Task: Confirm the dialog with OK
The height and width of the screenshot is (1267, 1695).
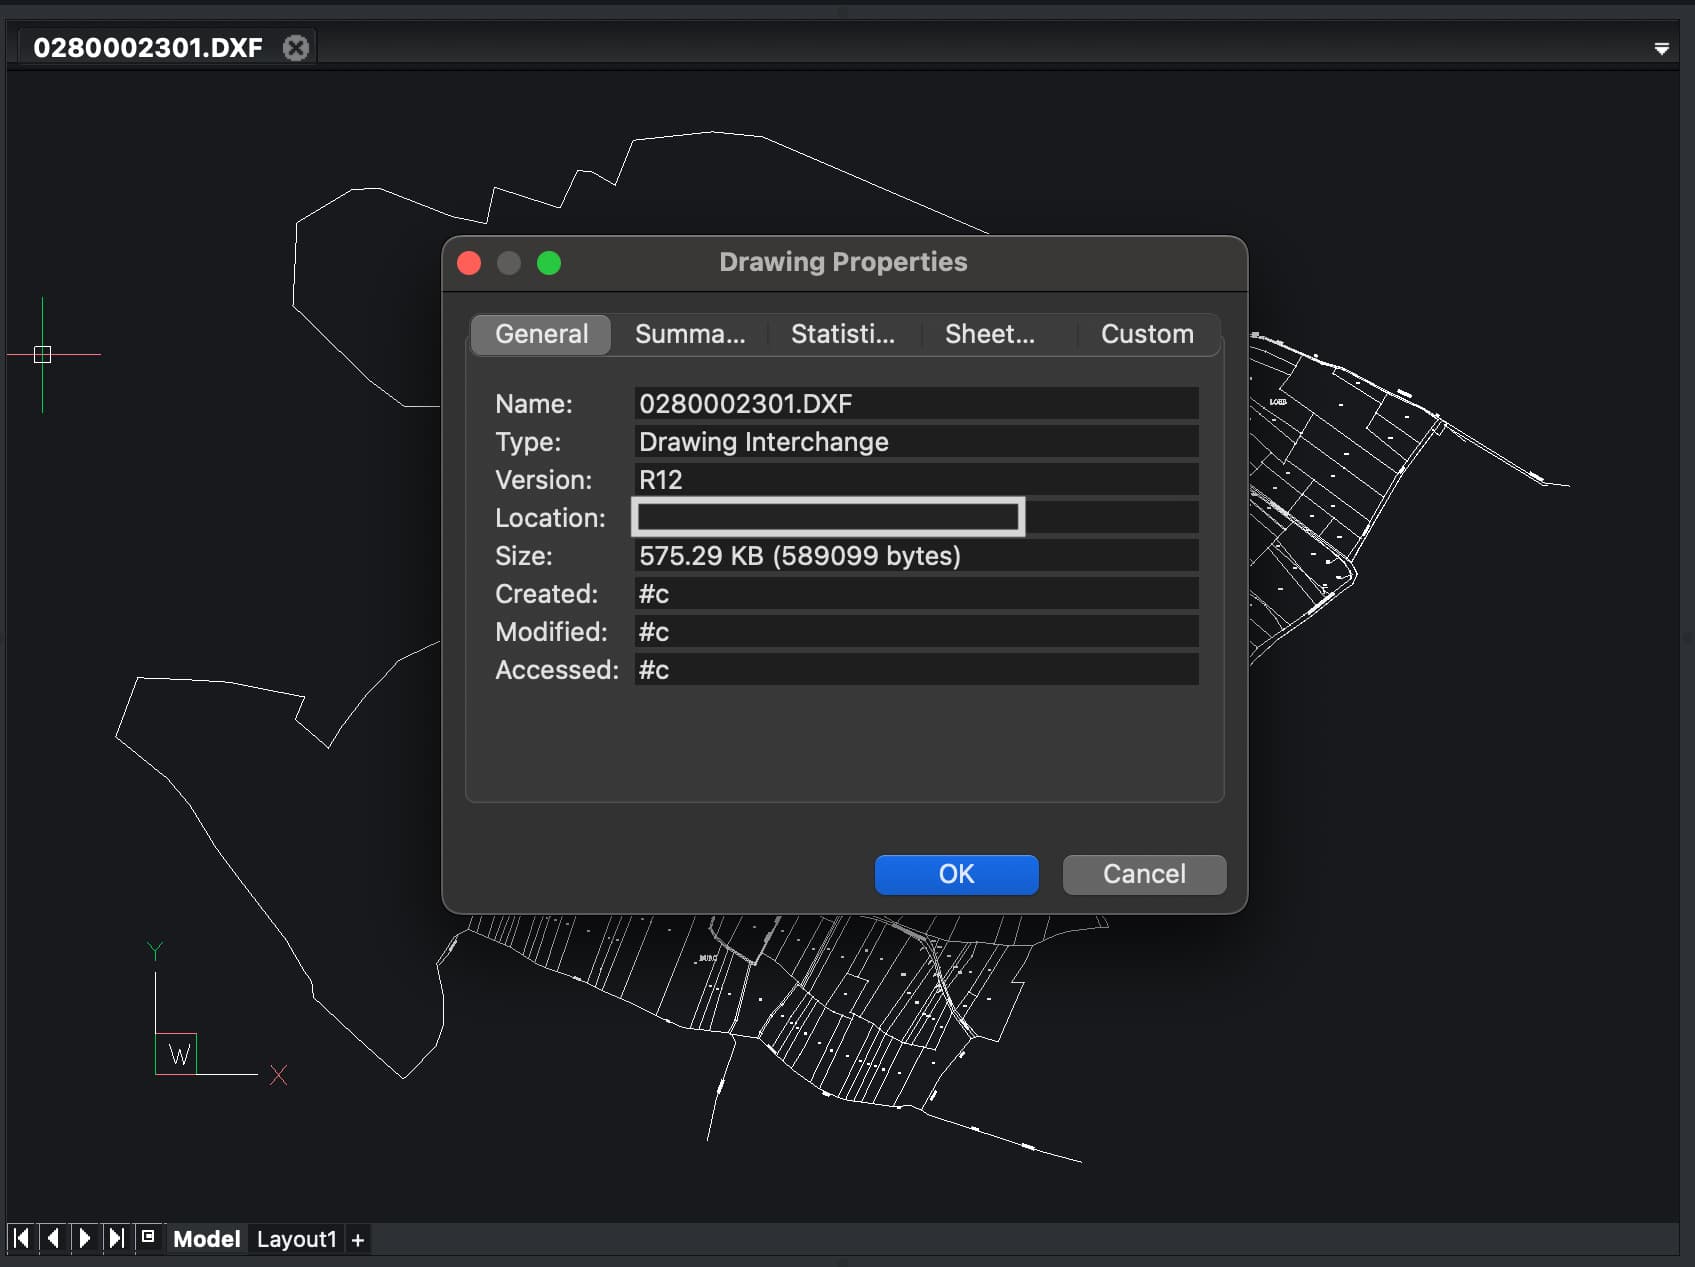Action: point(956,874)
